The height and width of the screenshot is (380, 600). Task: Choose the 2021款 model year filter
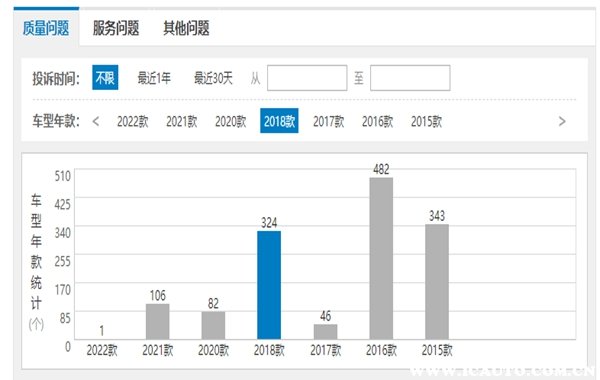(181, 122)
